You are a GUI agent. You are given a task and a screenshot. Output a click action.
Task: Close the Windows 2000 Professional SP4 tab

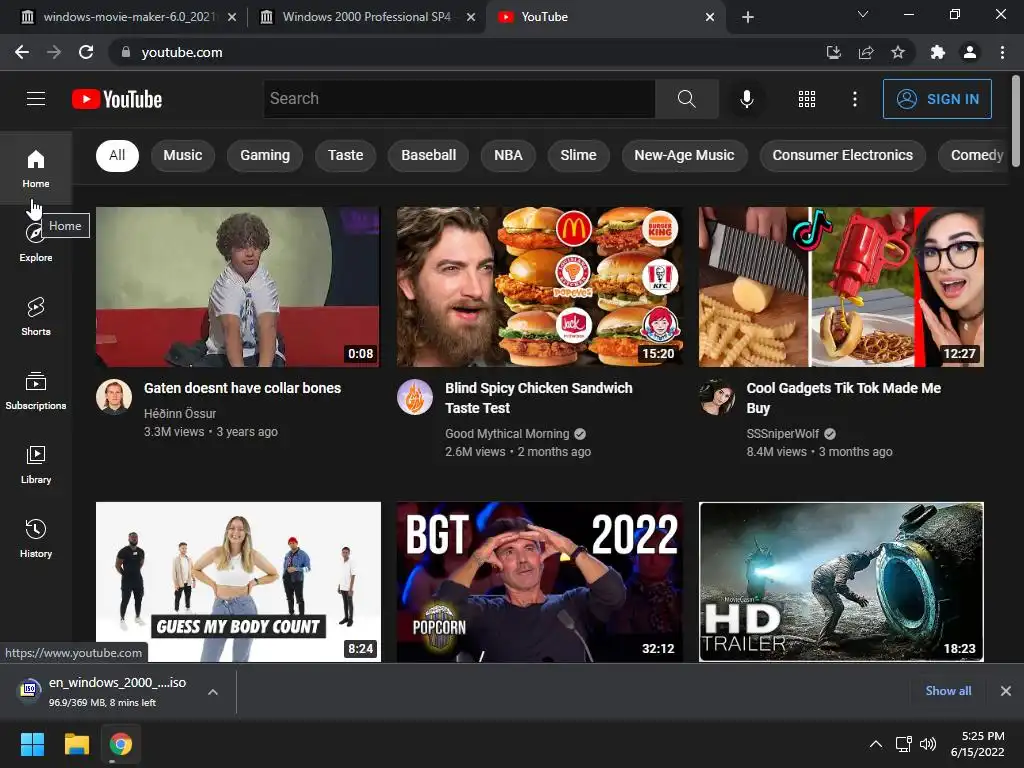[471, 17]
